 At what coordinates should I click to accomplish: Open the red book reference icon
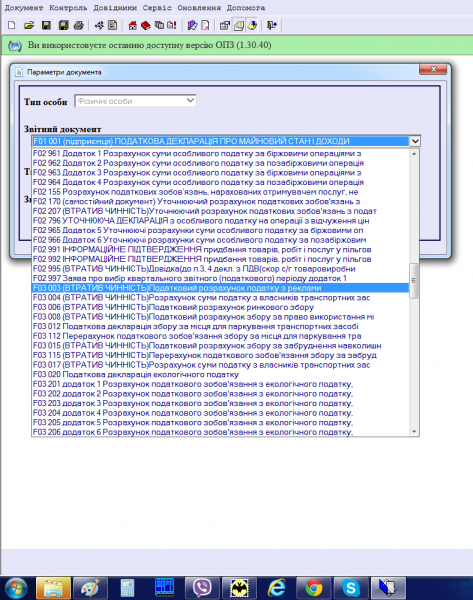click(x=146, y=26)
